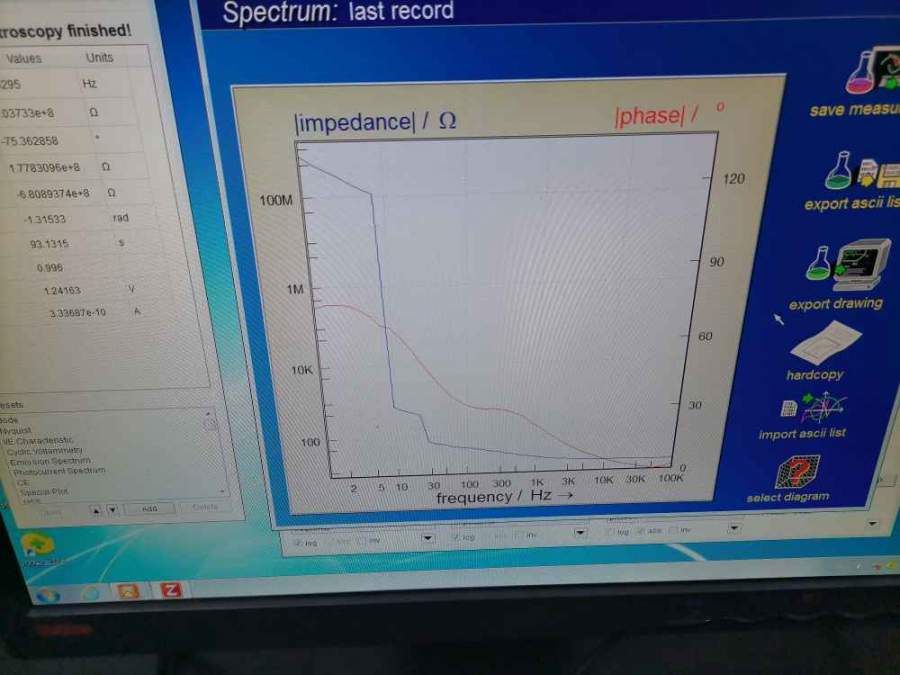Click the save measurement flask icon
The width and height of the screenshot is (900, 675).
(871, 71)
